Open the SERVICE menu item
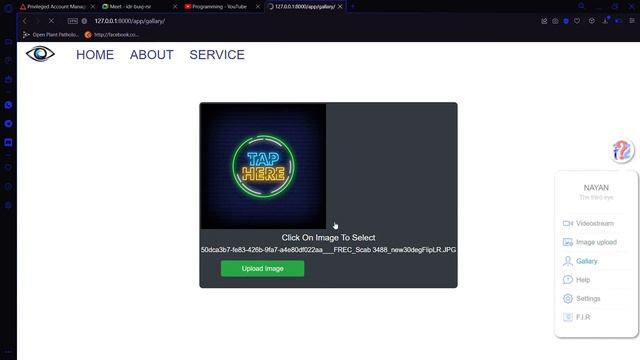This screenshot has width=640, height=360. point(217,55)
